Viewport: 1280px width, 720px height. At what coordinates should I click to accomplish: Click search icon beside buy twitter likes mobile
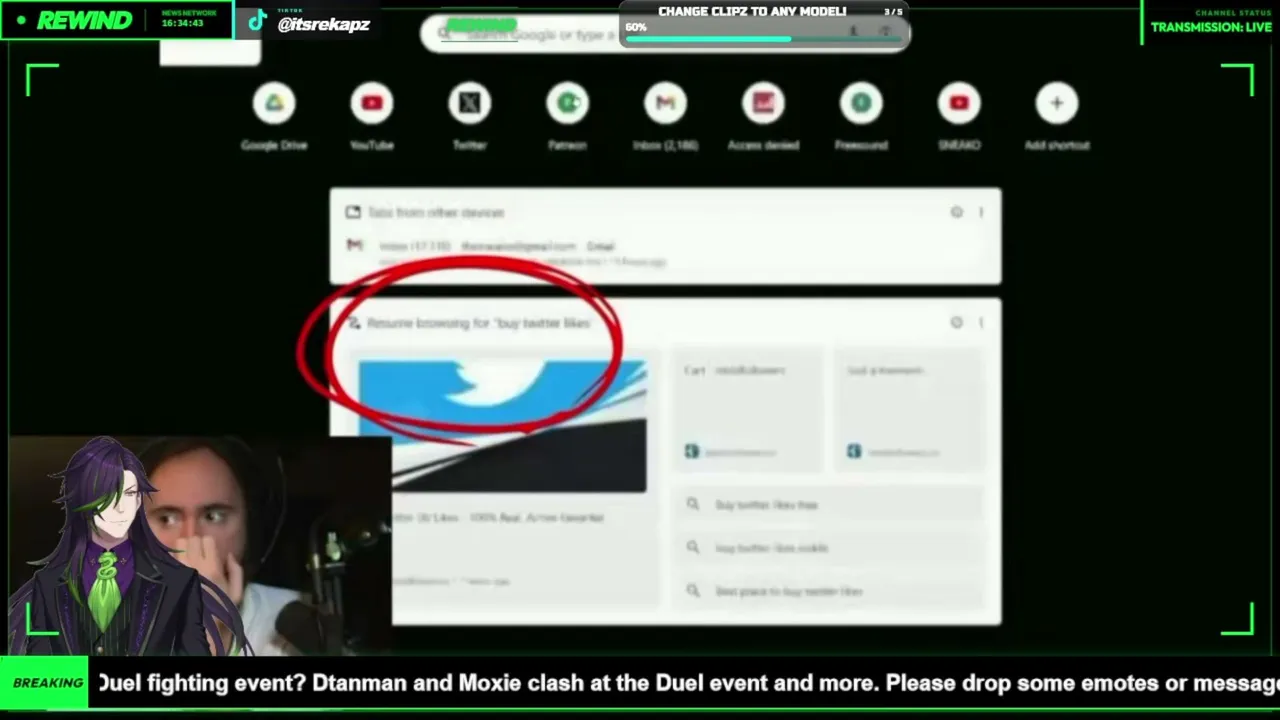(x=692, y=548)
